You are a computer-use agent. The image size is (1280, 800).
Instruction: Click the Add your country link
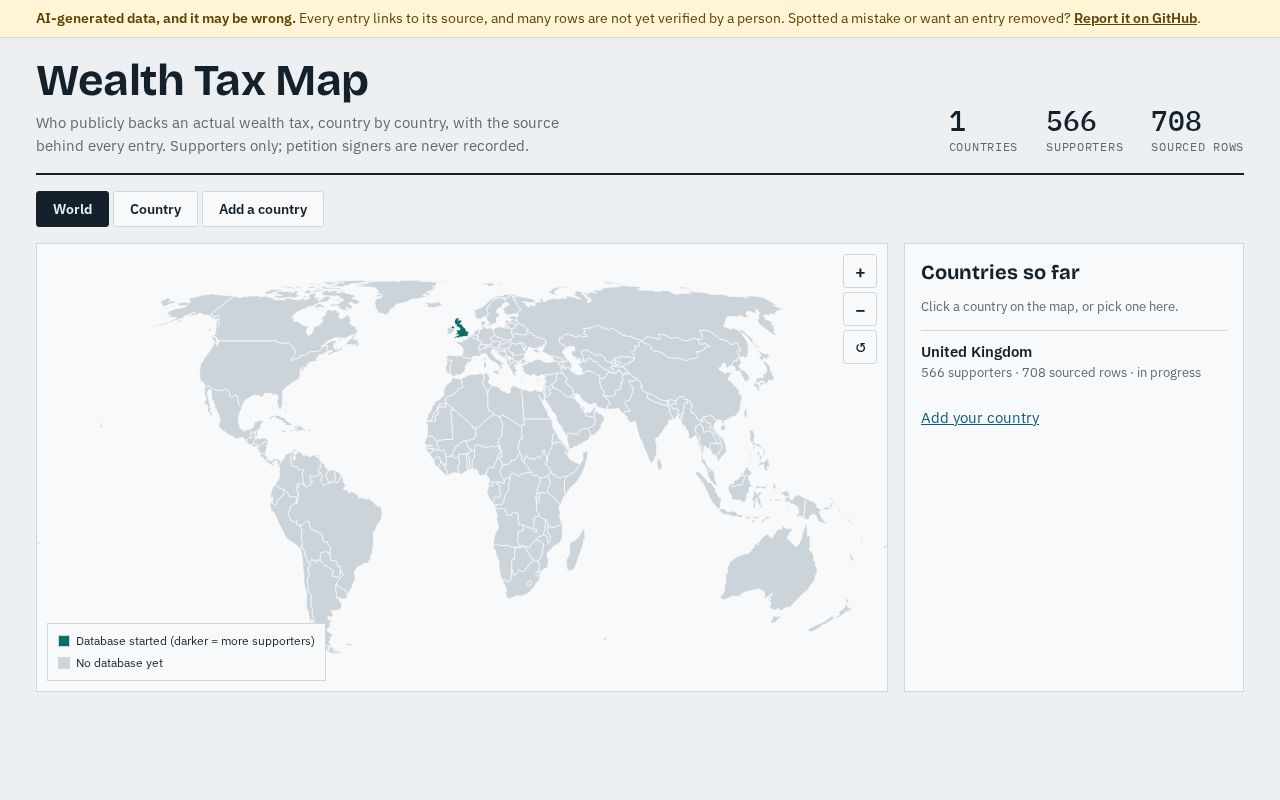pos(980,418)
